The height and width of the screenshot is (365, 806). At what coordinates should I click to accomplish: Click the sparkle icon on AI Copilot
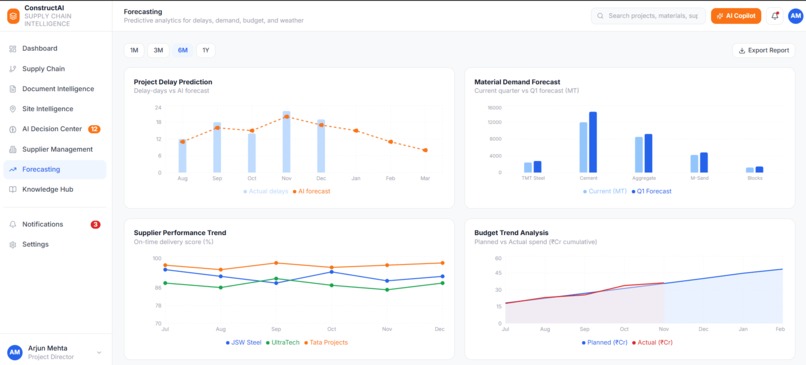tap(720, 16)
